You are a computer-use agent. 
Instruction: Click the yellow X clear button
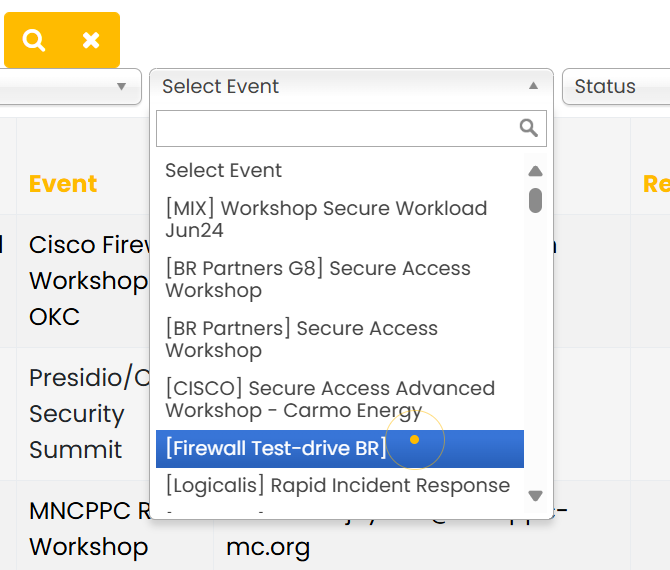91,40
